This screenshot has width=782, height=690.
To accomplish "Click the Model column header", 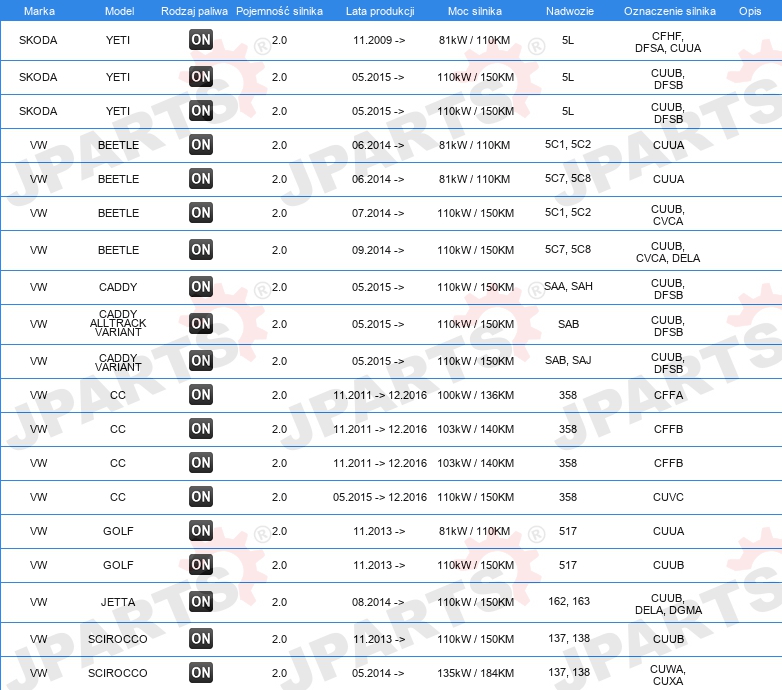I will click(119, 11).
